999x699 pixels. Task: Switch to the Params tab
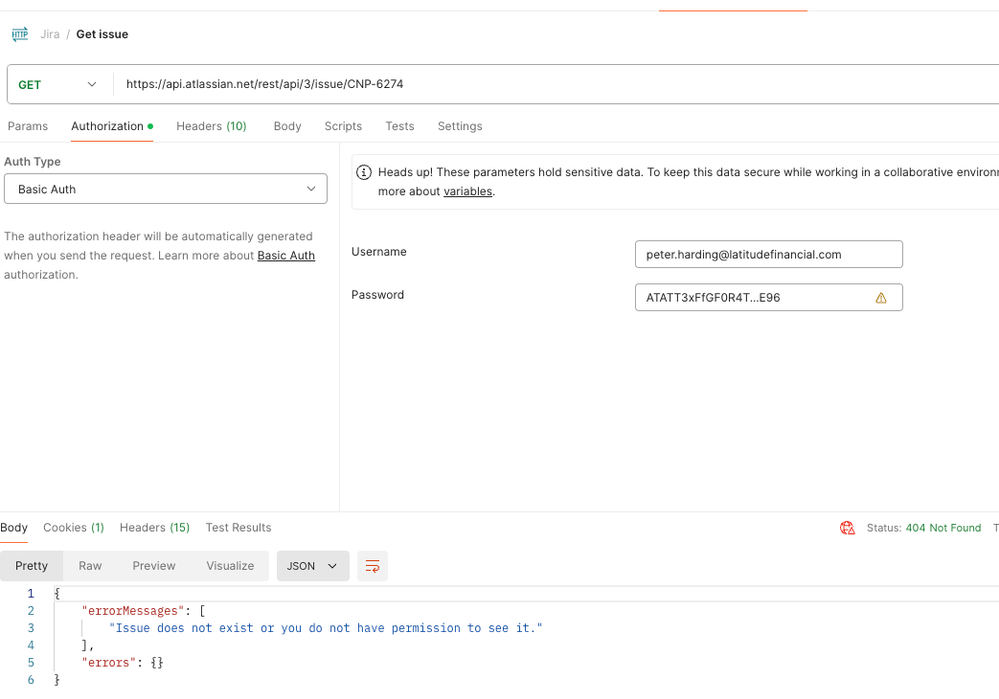27,126
